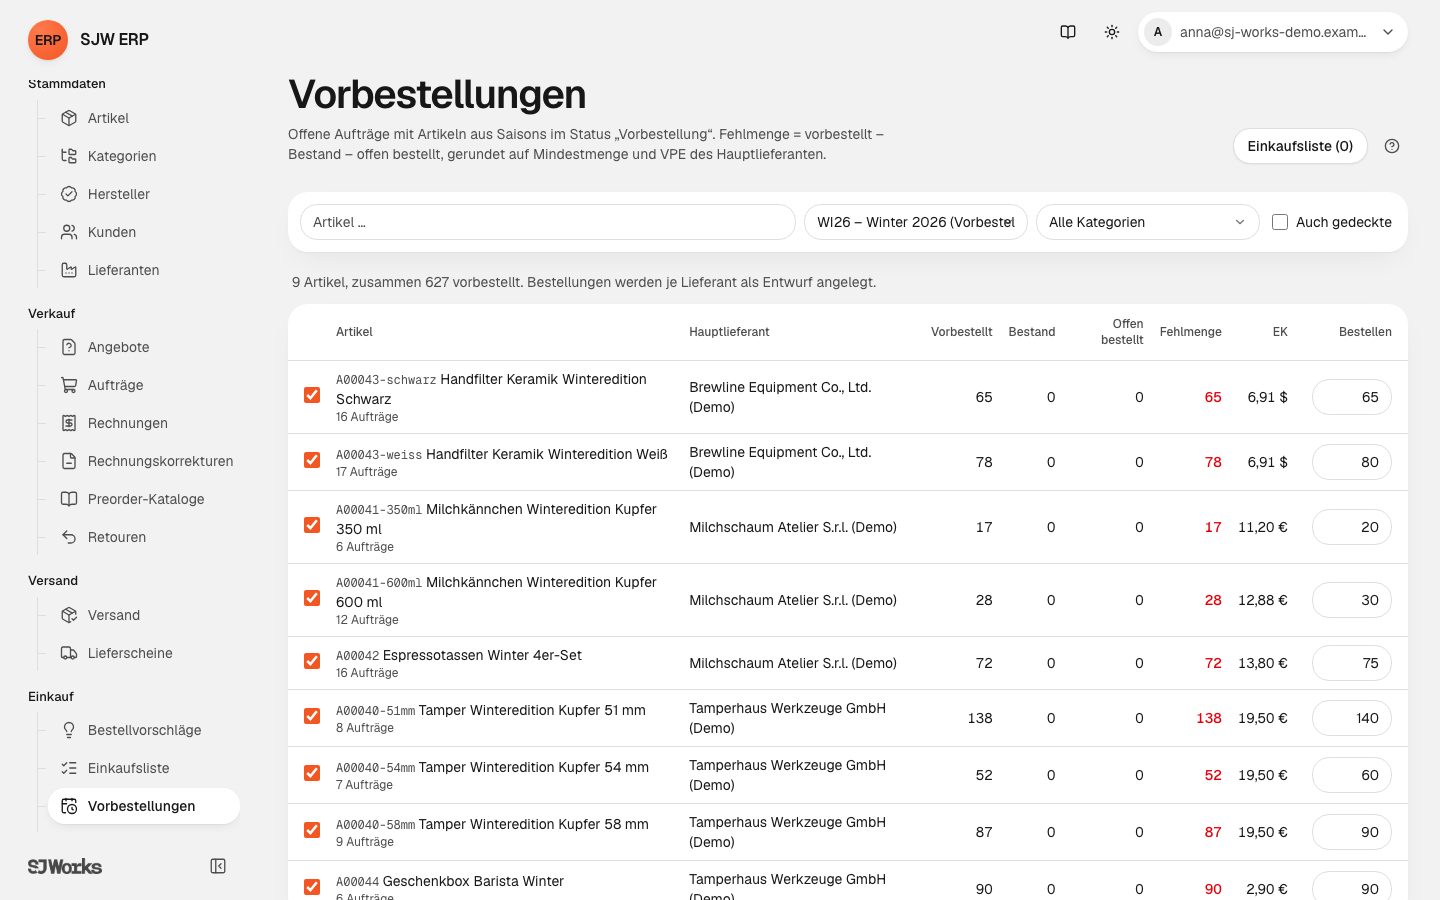Click the Bestellvorschläge lightbulb icon
The height and width of the screenshot is (900, 1440).
pos(69,730)
